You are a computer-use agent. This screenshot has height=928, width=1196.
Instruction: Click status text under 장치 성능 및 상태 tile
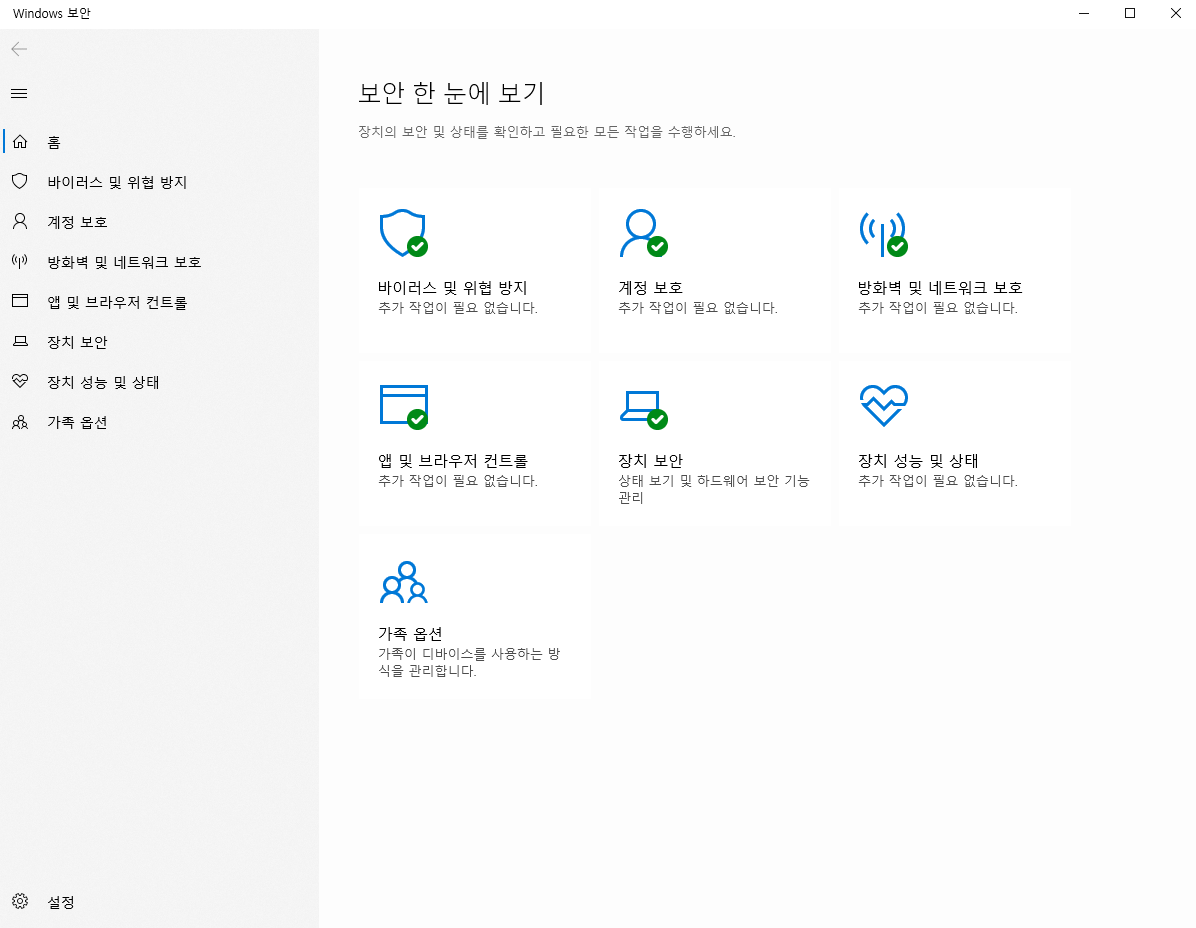click(x=937, y=481)
